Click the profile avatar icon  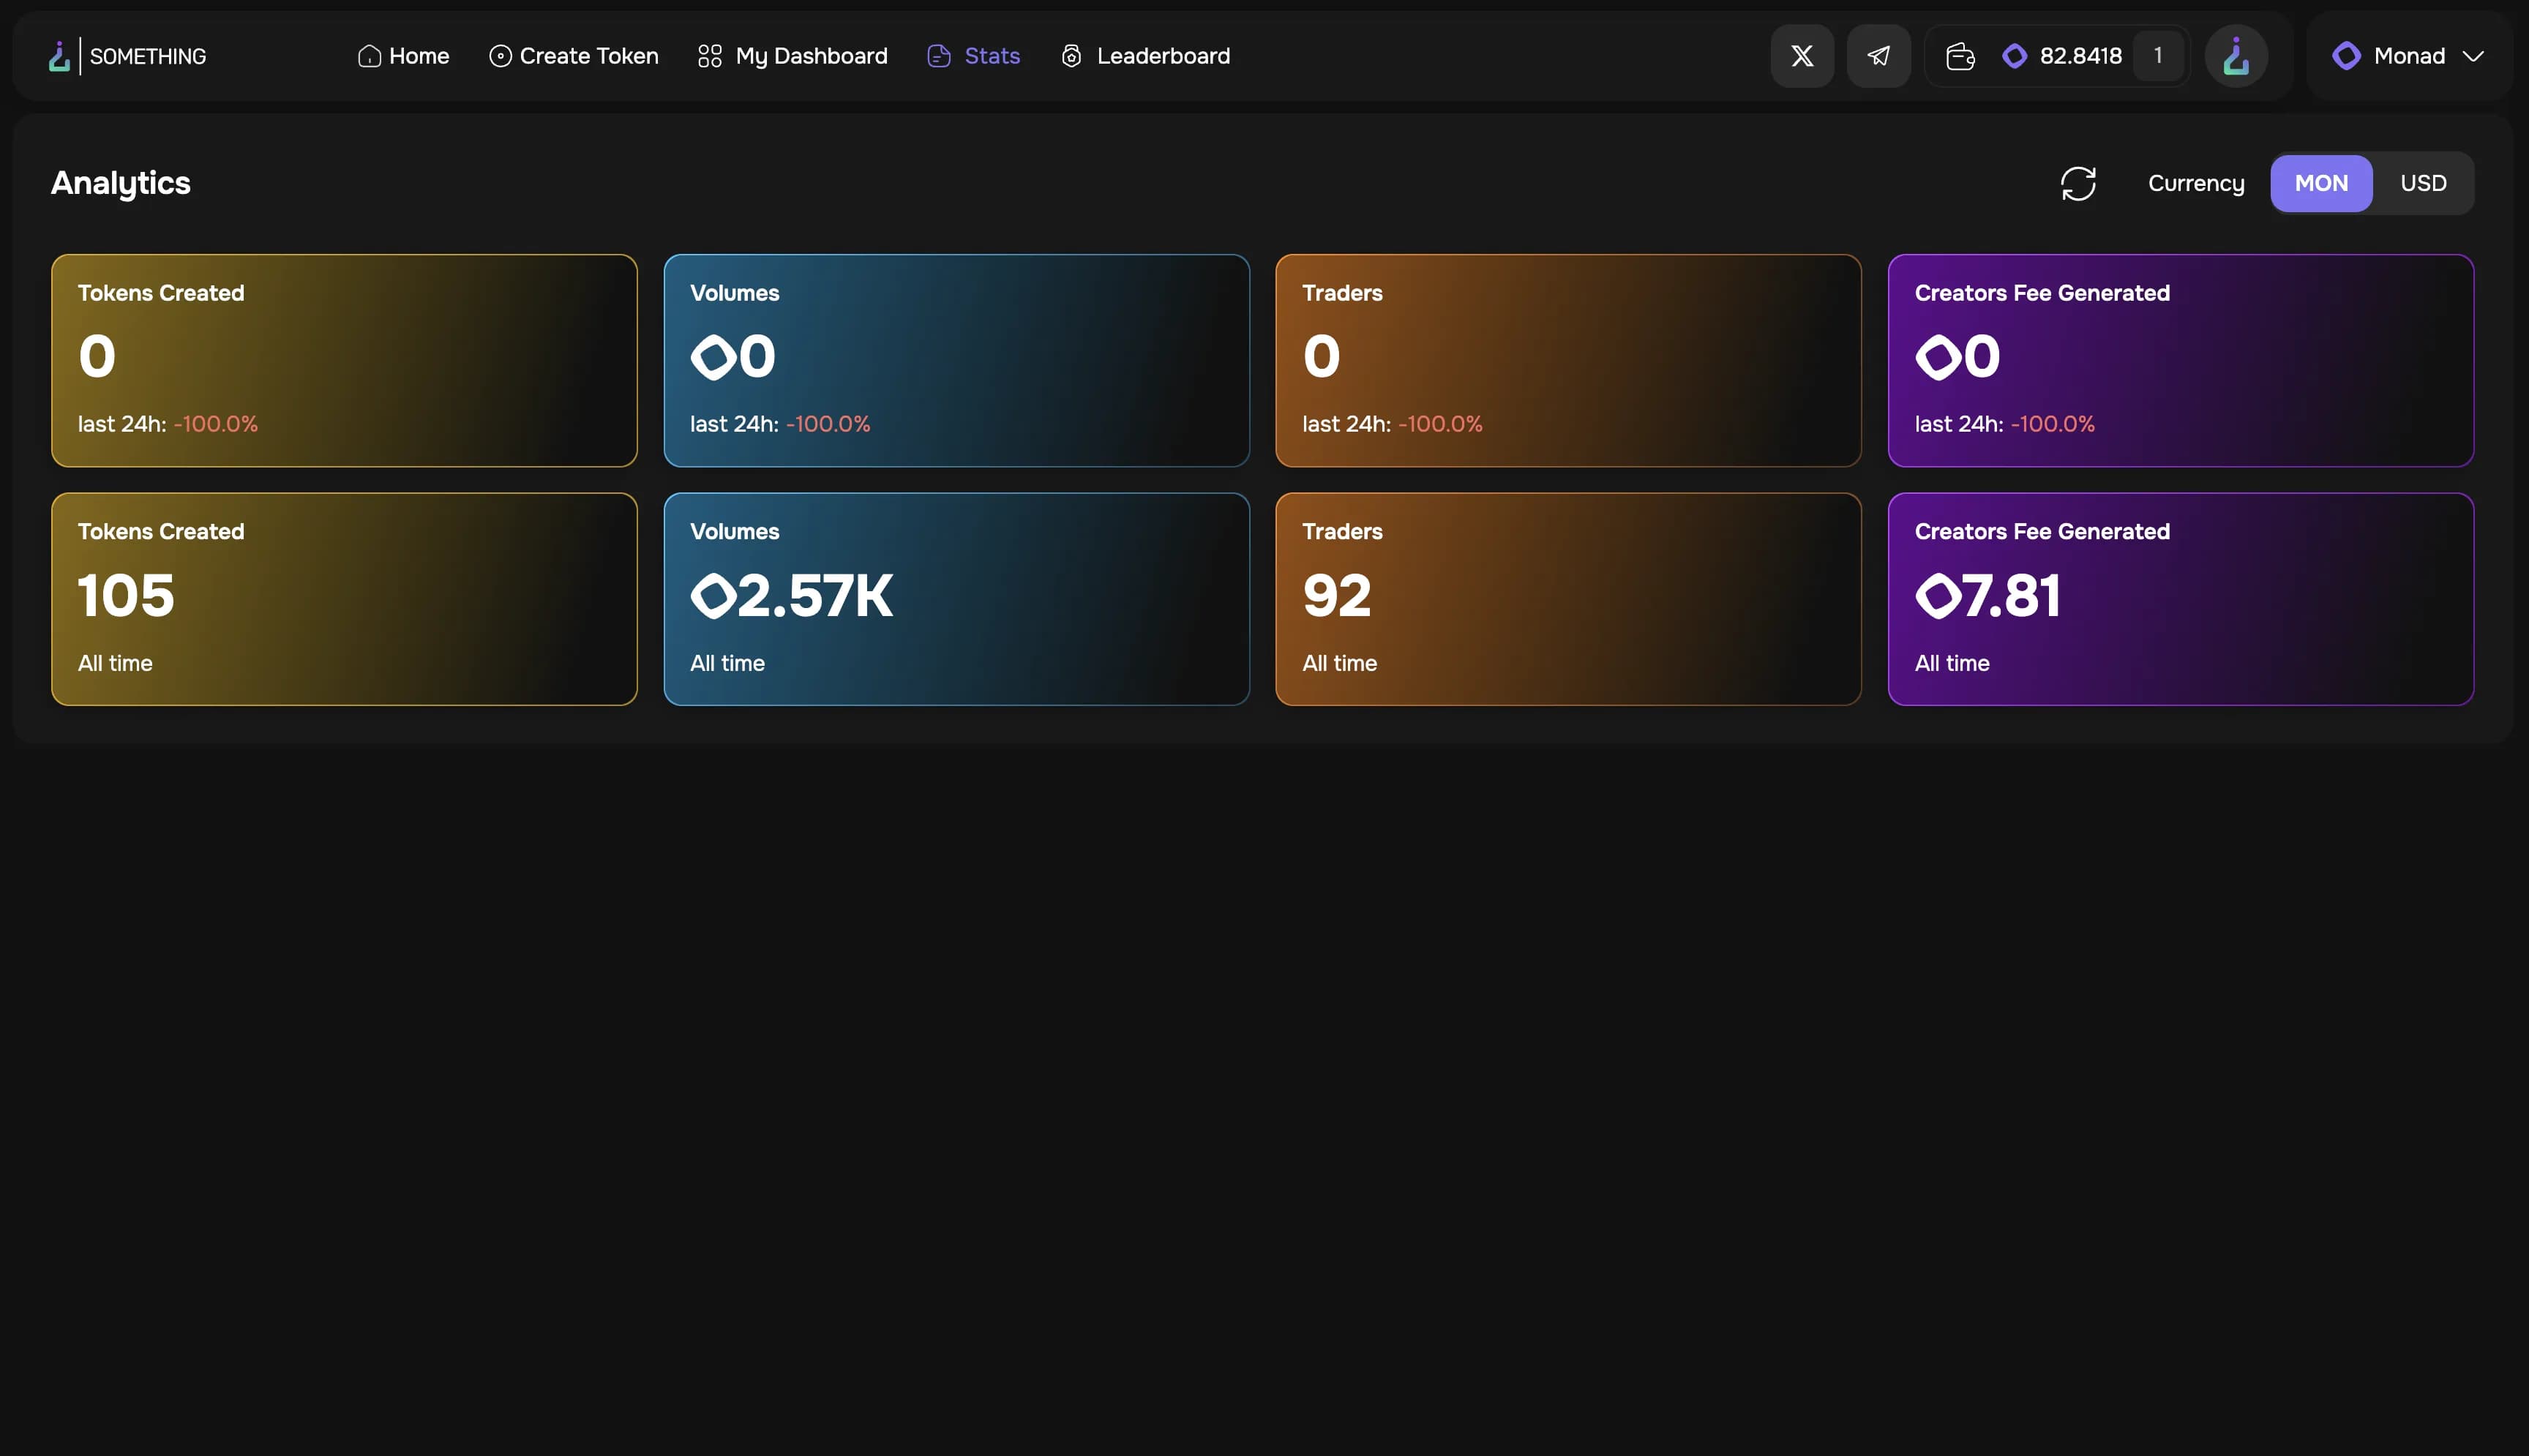(2235, 56)
